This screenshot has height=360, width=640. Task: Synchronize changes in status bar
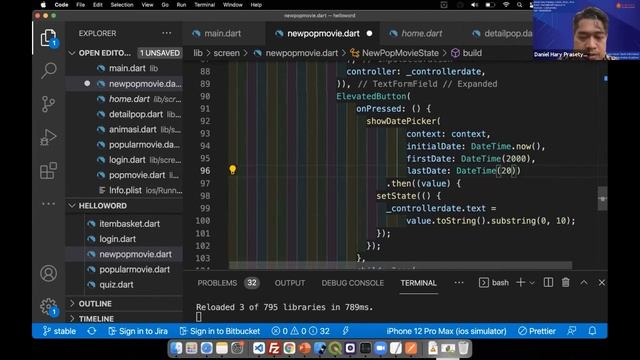(x=92, y=331)
